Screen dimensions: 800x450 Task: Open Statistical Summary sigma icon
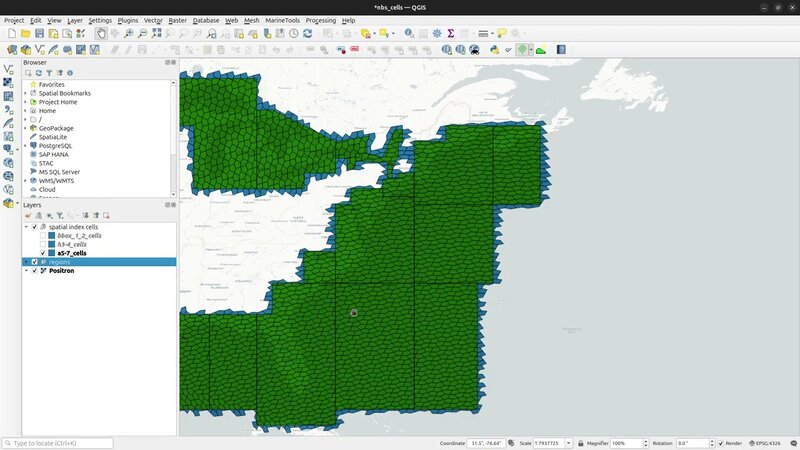(451, 34)
